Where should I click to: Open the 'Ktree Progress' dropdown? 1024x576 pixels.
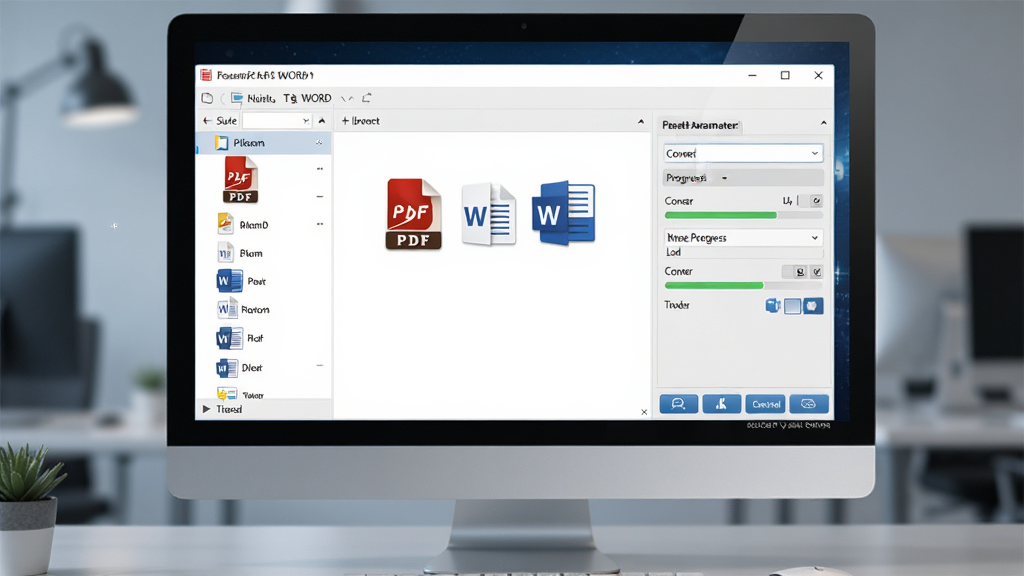(x=743, y=238)
